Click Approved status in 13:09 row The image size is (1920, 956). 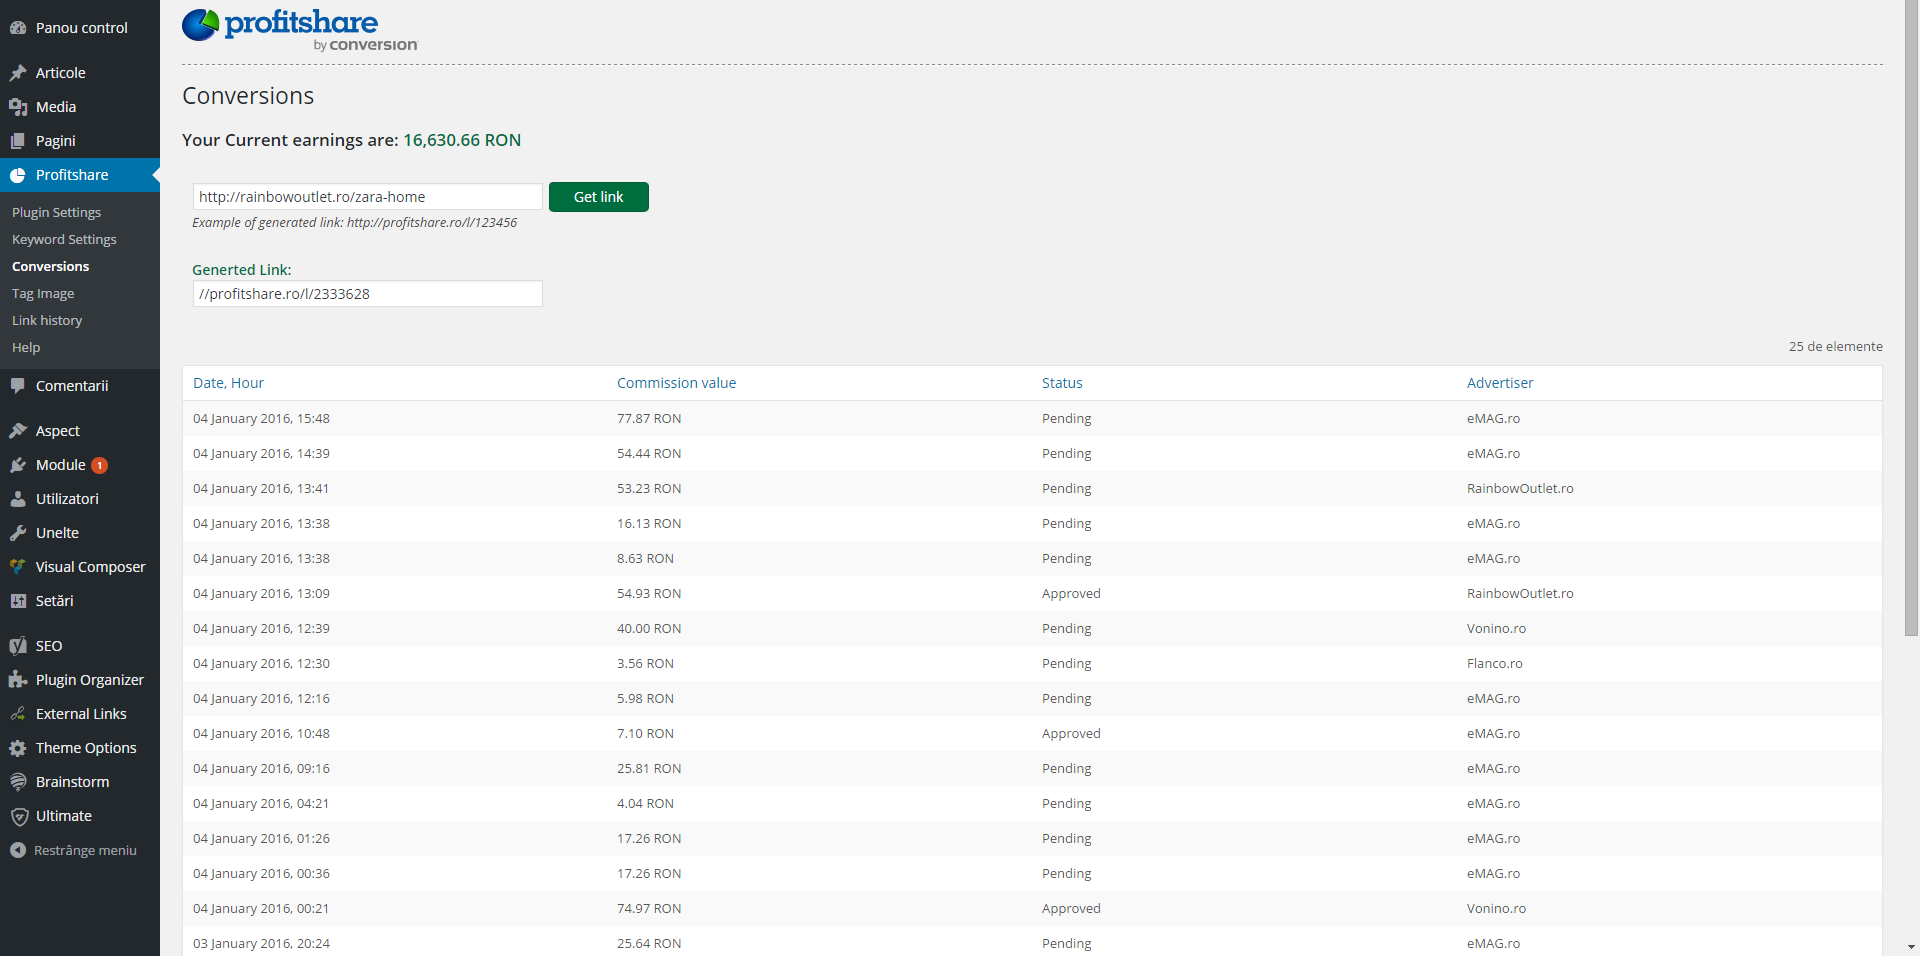coord(1071,594)
